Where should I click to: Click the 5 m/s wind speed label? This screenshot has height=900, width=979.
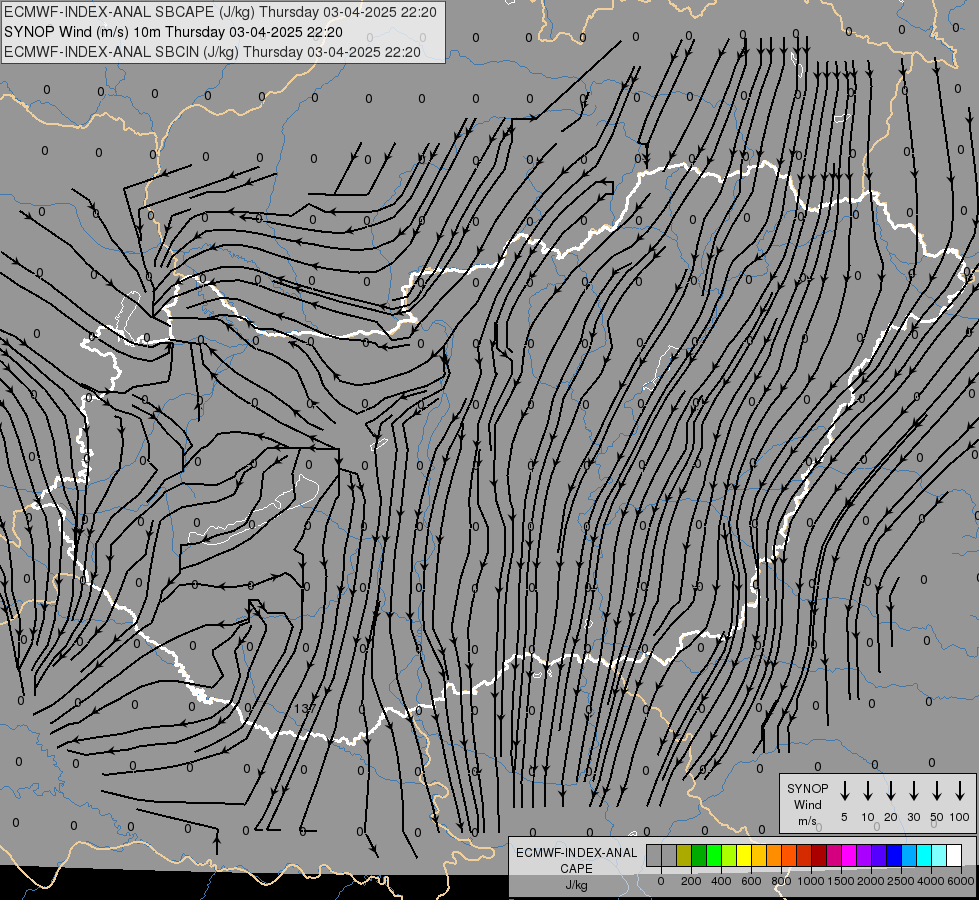pos(844,817)
